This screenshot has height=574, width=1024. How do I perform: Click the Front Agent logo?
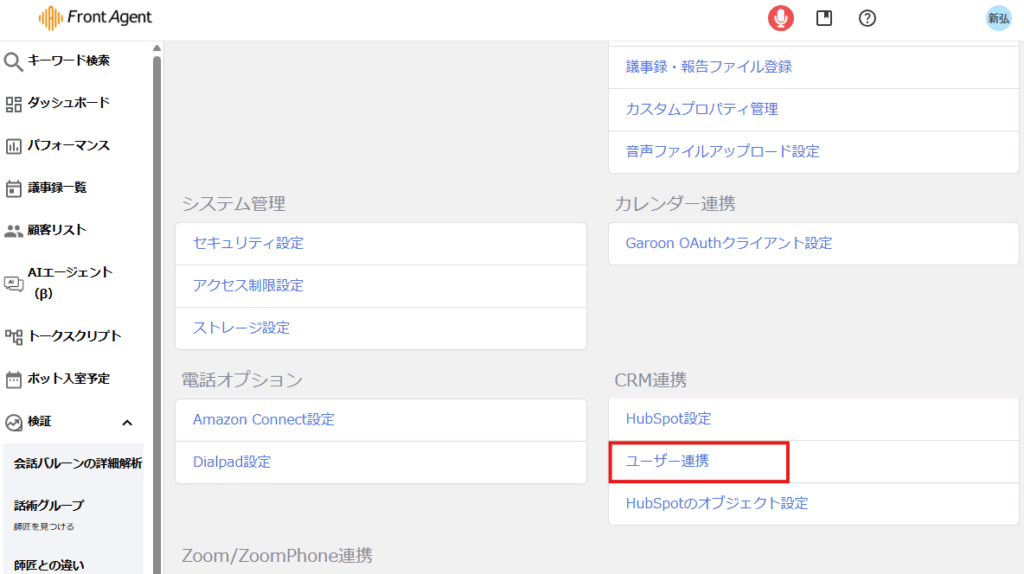pos(96,18)
